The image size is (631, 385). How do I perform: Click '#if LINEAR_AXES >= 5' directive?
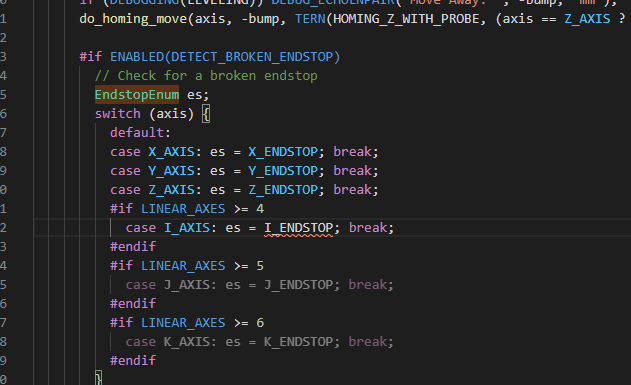pos(187,266)
